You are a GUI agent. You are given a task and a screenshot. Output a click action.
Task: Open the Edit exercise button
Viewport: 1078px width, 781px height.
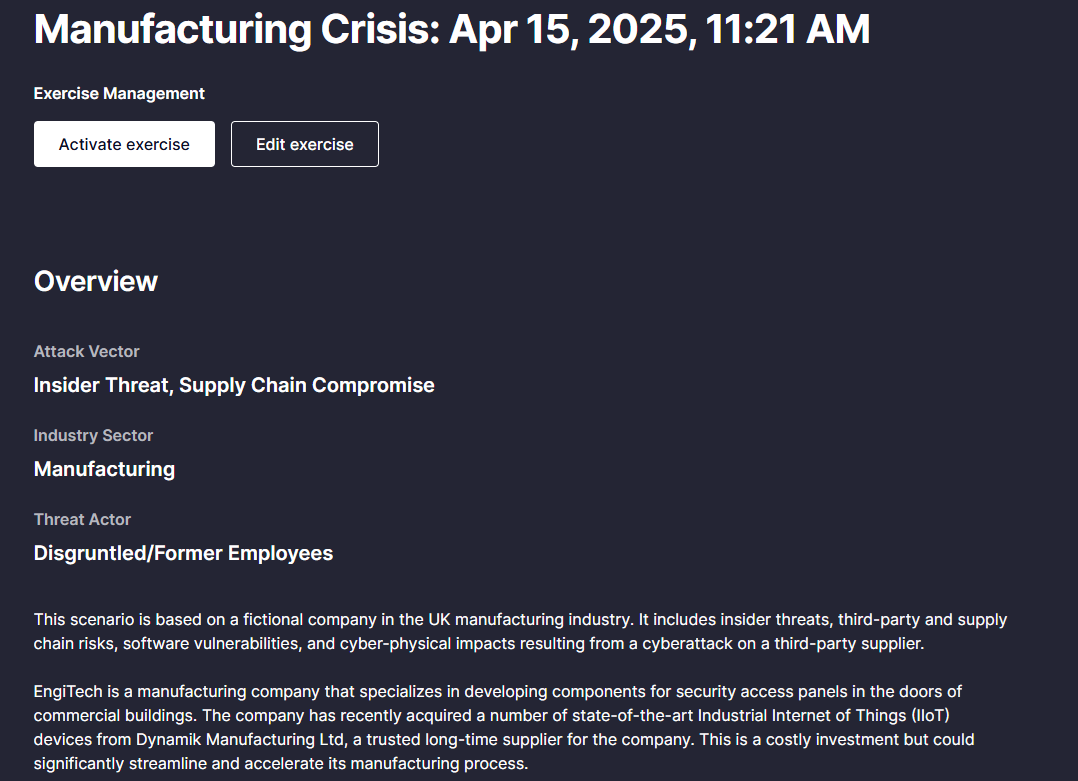[x=304, y=144]
